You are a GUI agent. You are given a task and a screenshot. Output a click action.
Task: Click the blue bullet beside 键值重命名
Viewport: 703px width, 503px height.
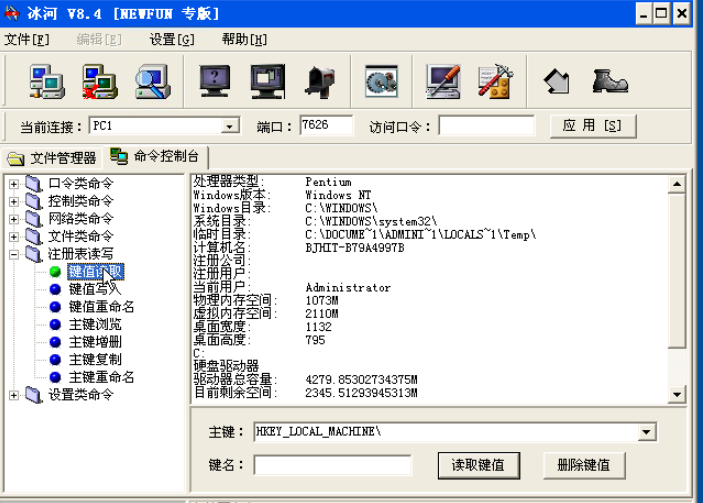pos(55,307)
